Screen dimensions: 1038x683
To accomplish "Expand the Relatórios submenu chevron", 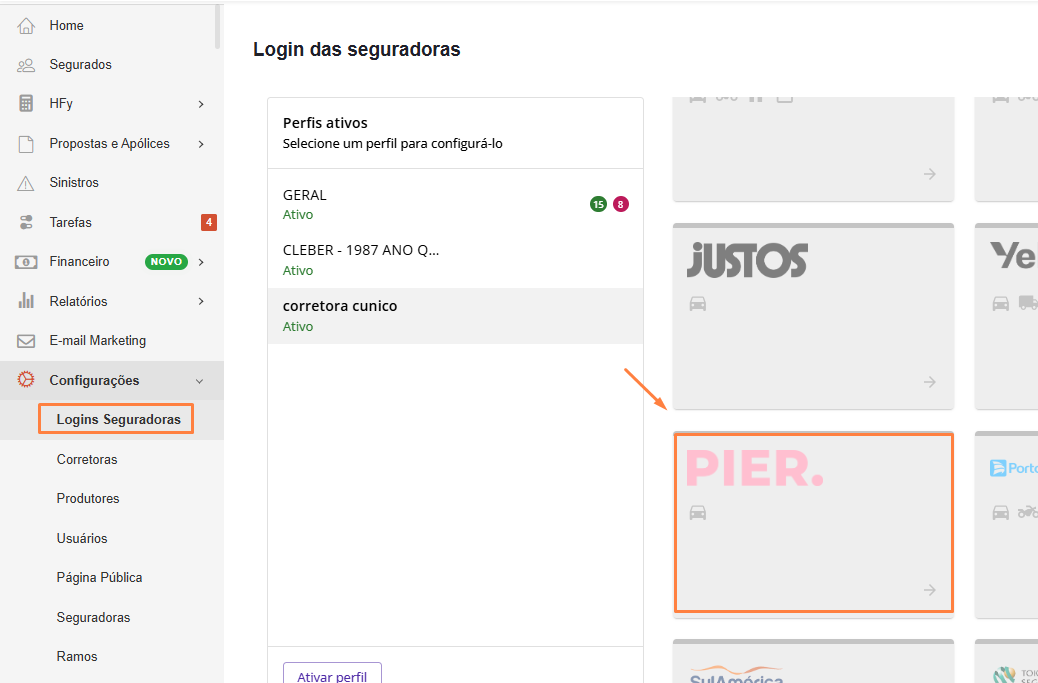I will pyautogui.click(x=199, y=300).
